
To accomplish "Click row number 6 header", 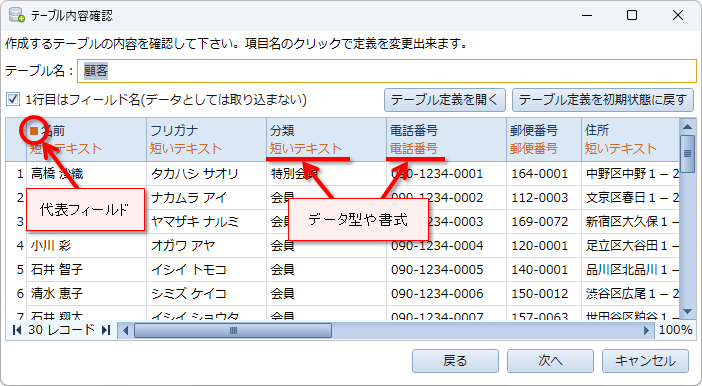I will click(16, 293).
